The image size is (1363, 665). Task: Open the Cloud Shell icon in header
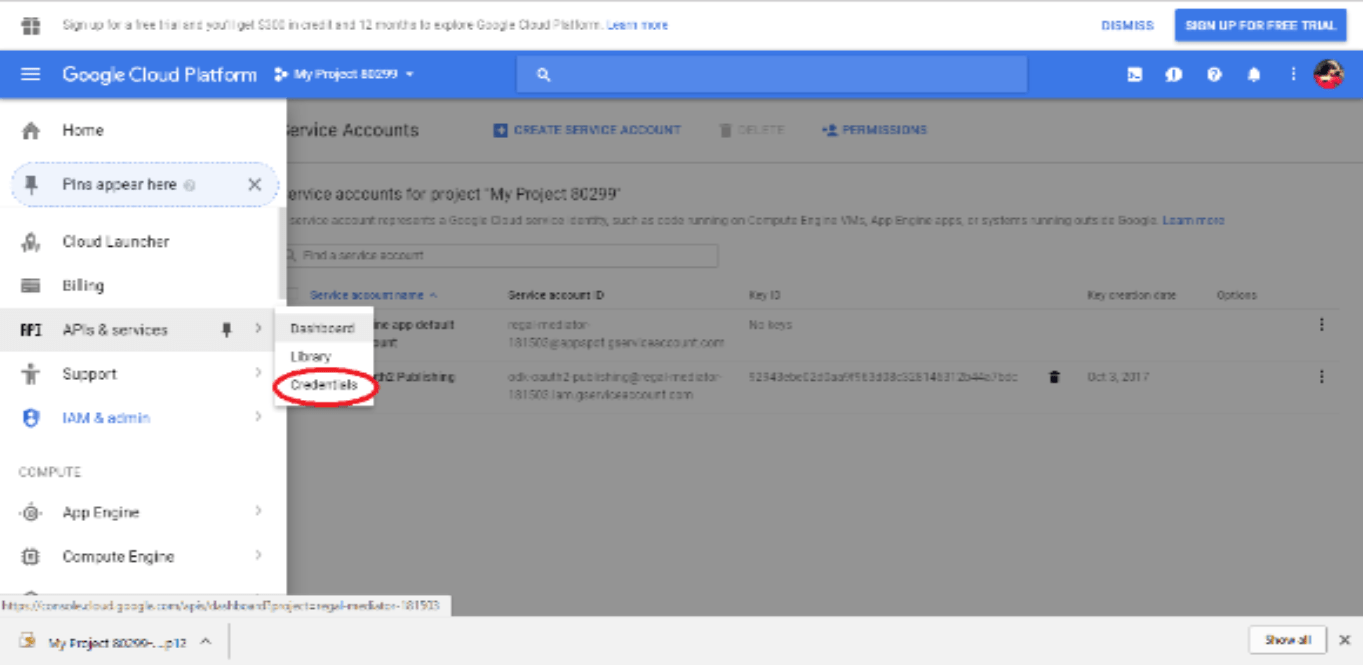click(x=1135, y=74)
